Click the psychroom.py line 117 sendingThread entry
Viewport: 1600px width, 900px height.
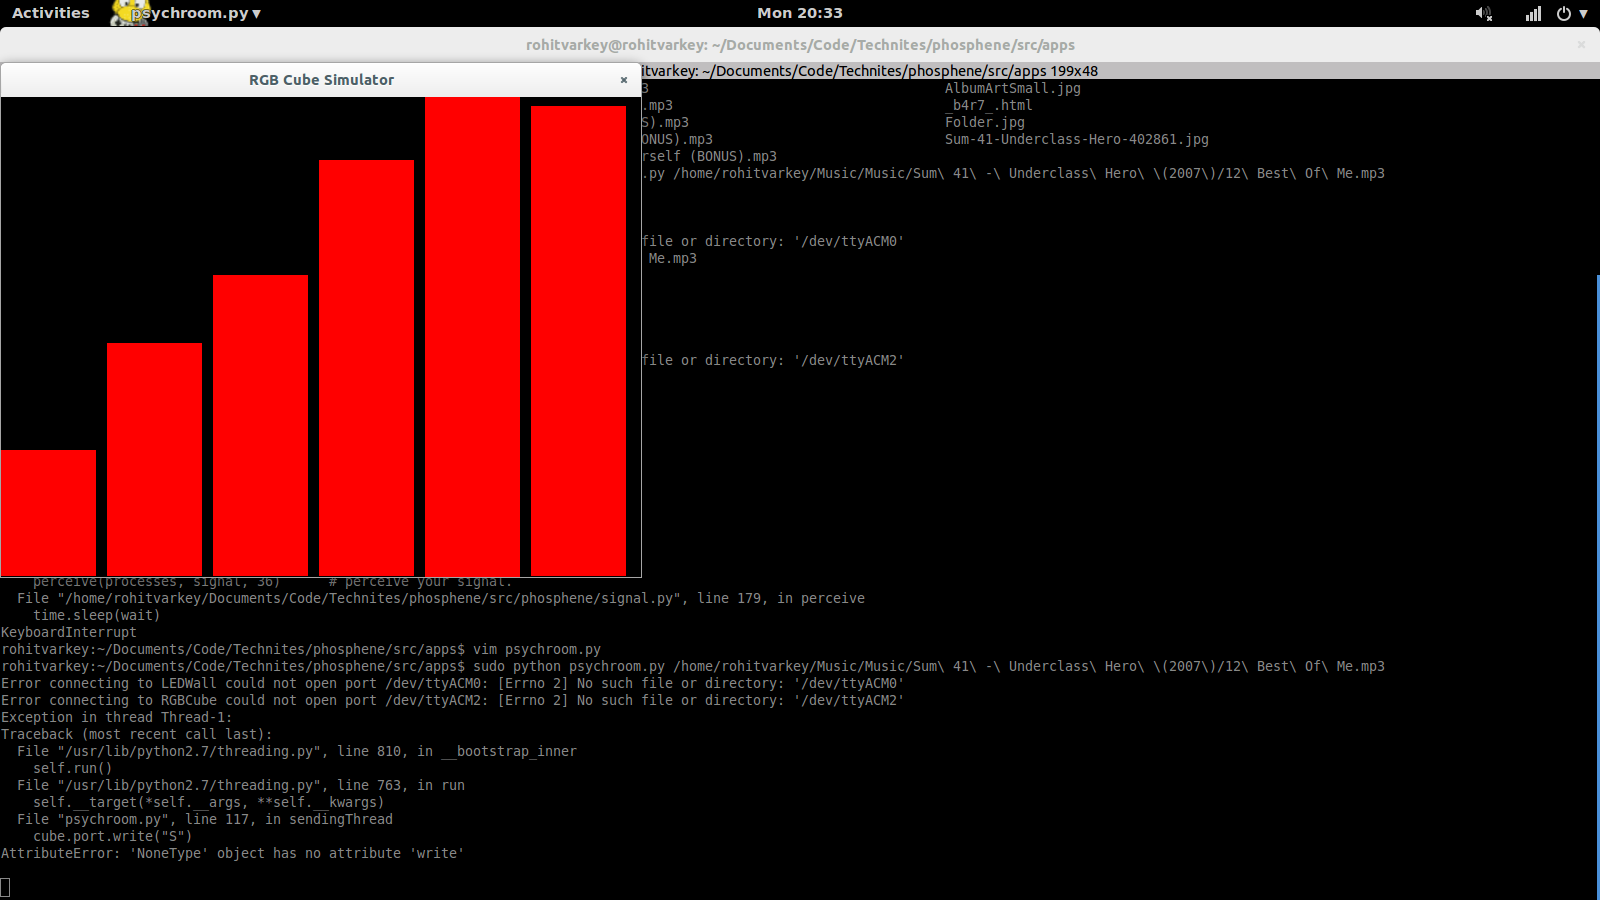click(205, 819)
